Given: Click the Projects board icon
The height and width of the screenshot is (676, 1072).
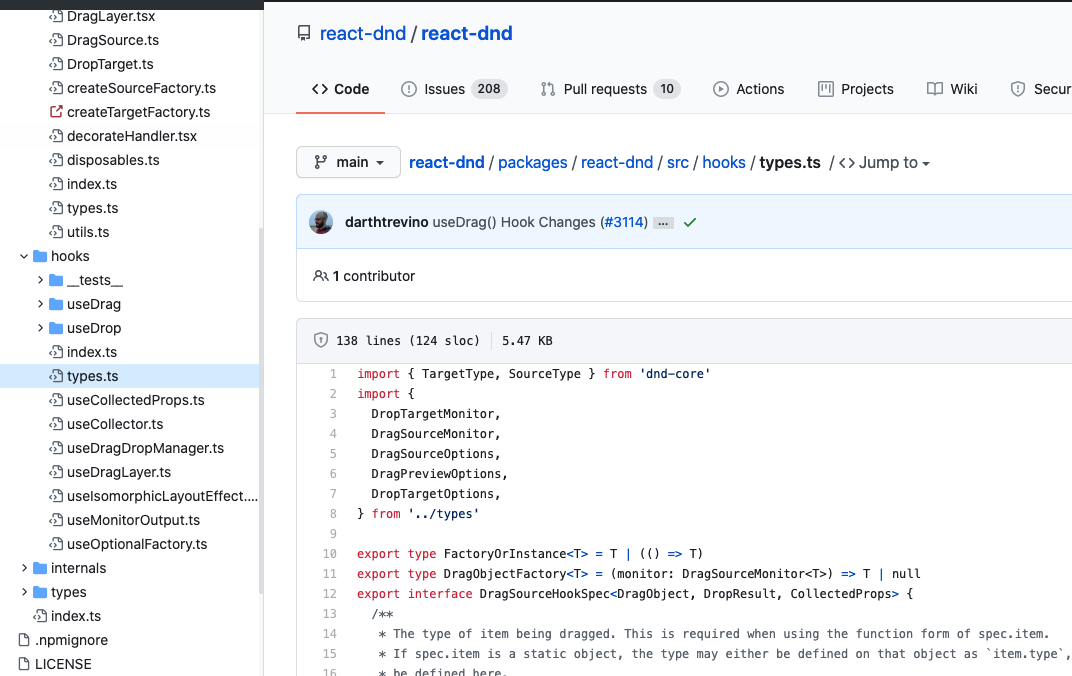Looking at the screenshot, I should pos(826,89).
